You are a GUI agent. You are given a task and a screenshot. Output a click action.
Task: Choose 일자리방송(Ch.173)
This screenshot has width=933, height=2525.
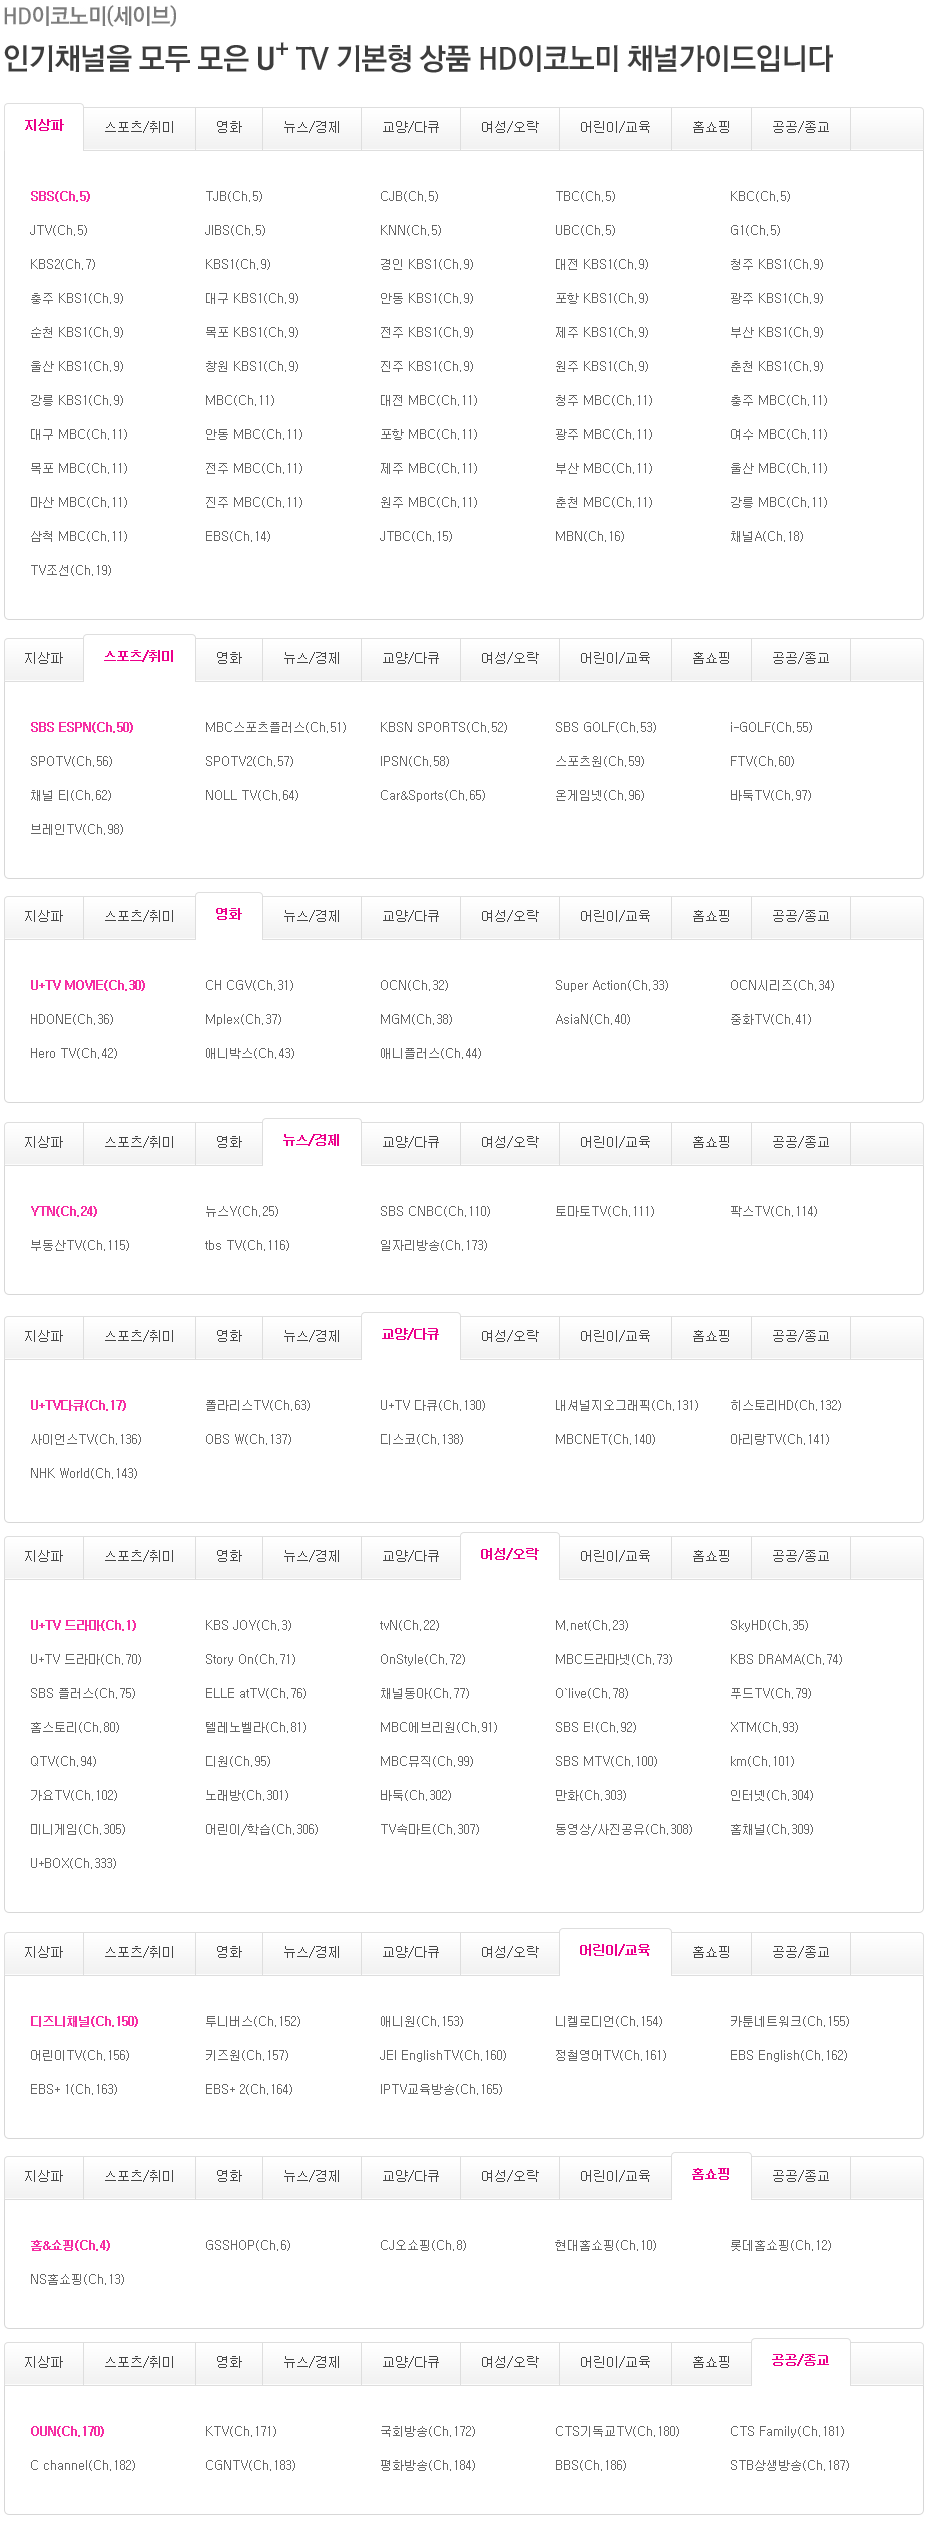point(434,1246)
